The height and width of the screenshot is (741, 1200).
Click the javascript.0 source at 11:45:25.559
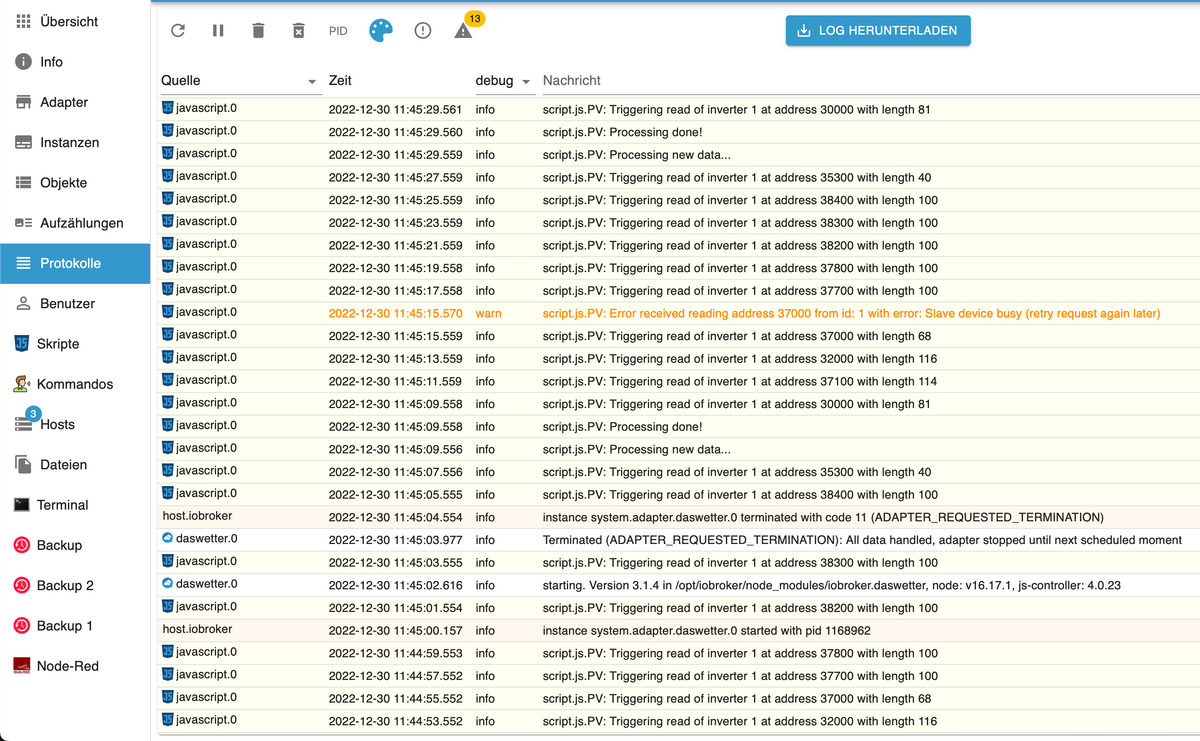(x=200, y=199)
